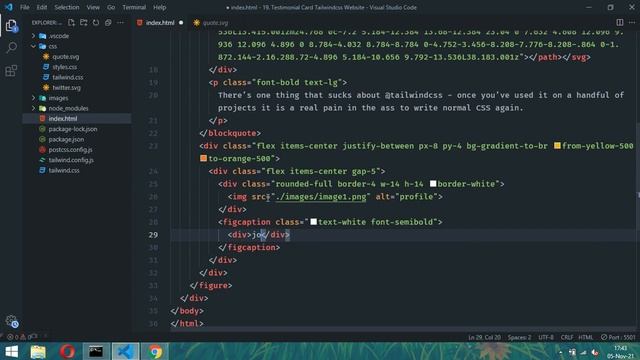Open twitter.svg in Explorer
This screenshot has width=640, height=360.
[x=66, y=87]
